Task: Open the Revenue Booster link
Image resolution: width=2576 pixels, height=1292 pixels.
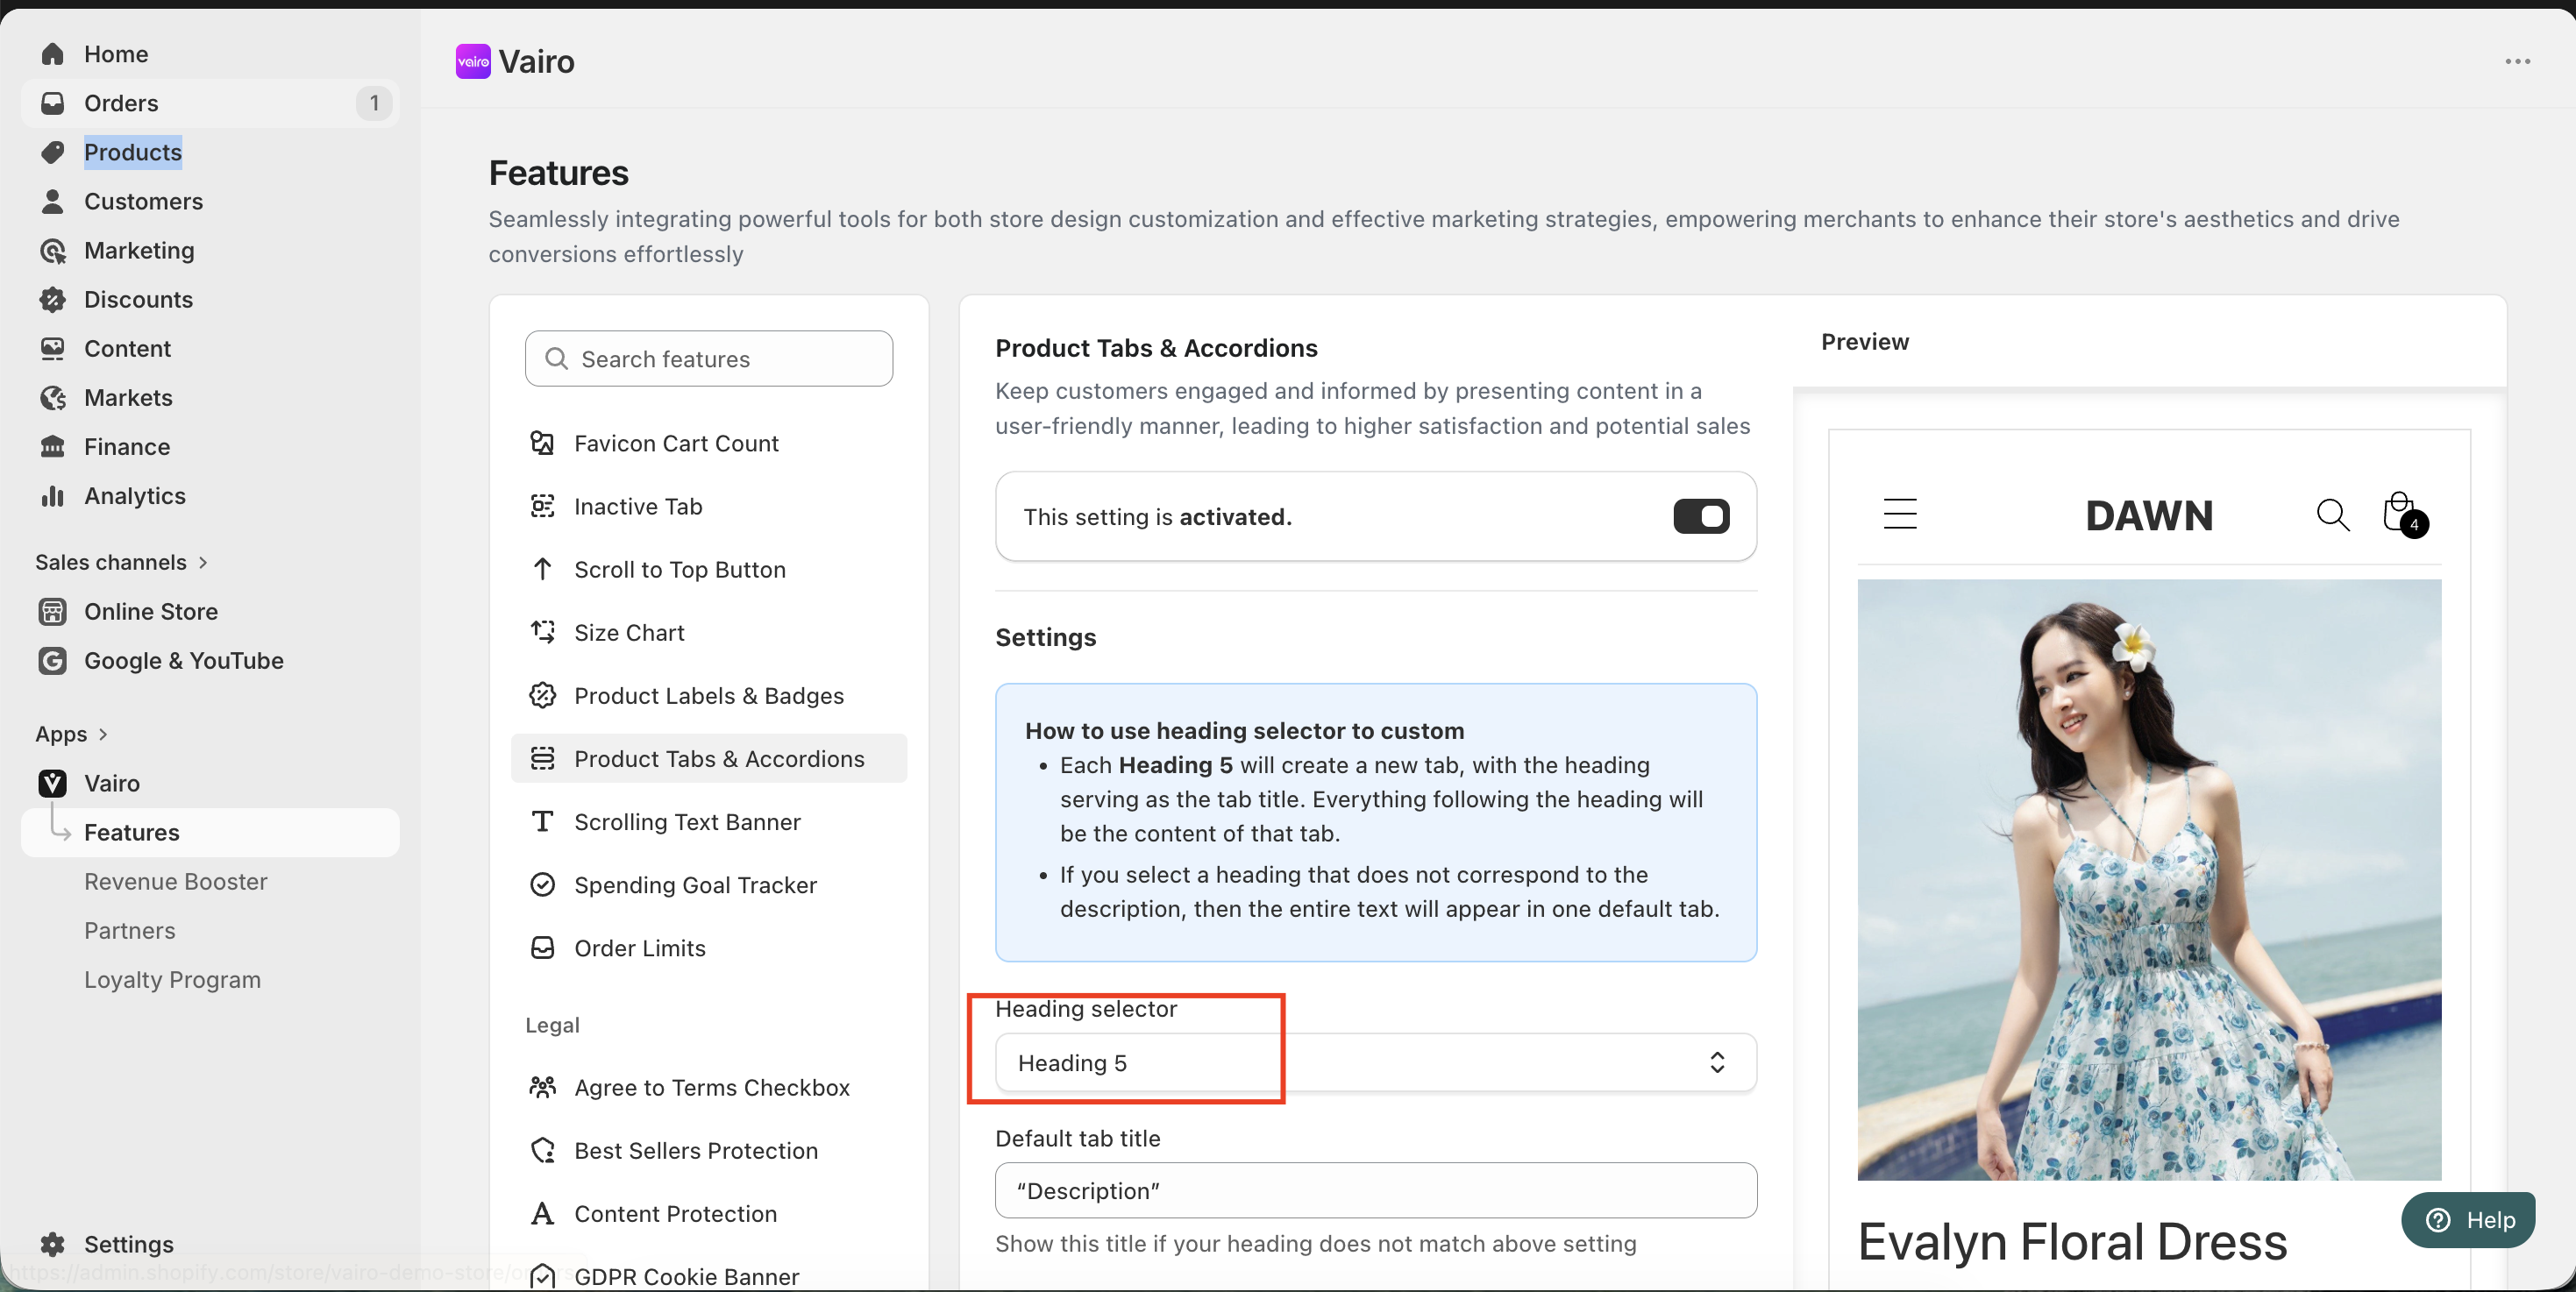Action: coord(175,882)
